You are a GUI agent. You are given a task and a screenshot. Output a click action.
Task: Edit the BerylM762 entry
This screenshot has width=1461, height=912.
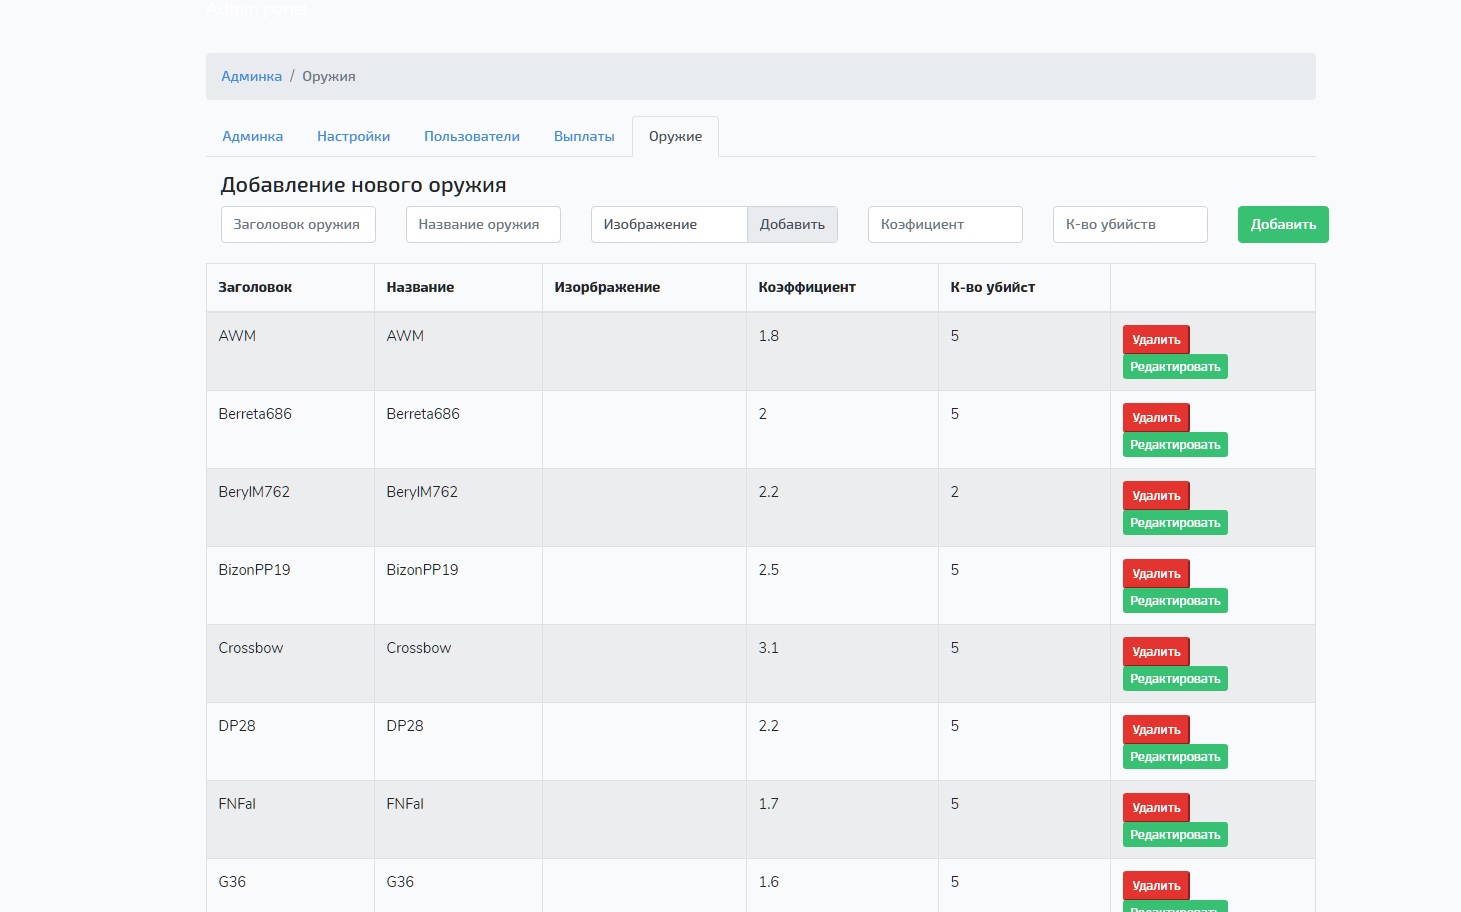(x=1175, y=523)
